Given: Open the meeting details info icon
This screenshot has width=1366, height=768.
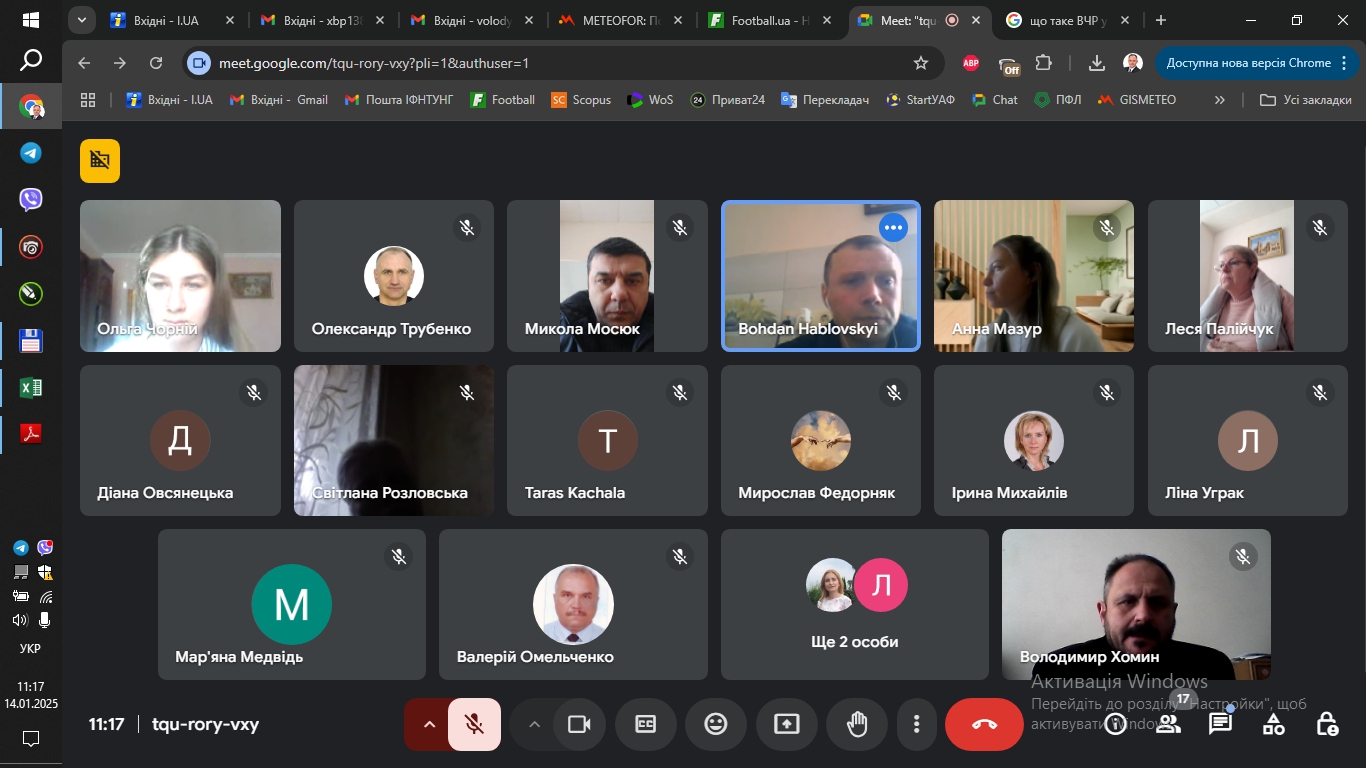Looking at the screenshot, I should [1115, 724].
